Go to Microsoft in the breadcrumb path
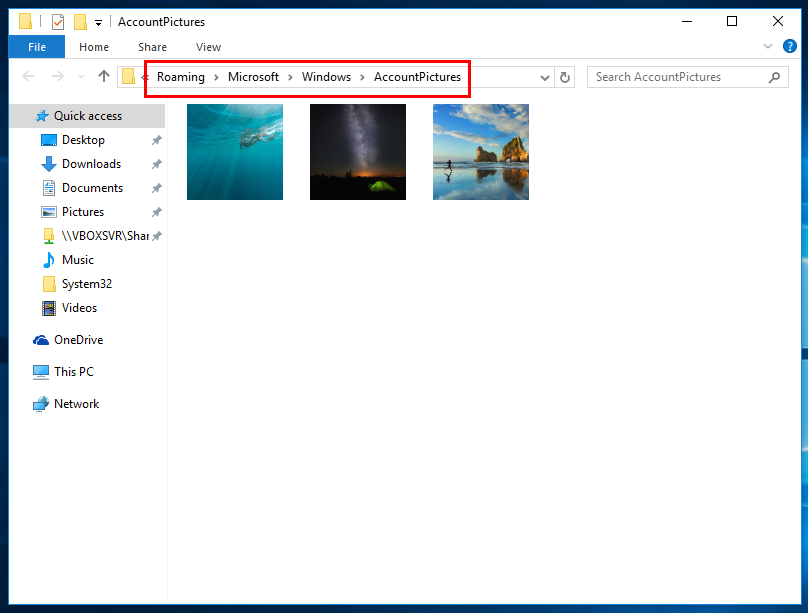808x613 pixels. click(253, 77)
